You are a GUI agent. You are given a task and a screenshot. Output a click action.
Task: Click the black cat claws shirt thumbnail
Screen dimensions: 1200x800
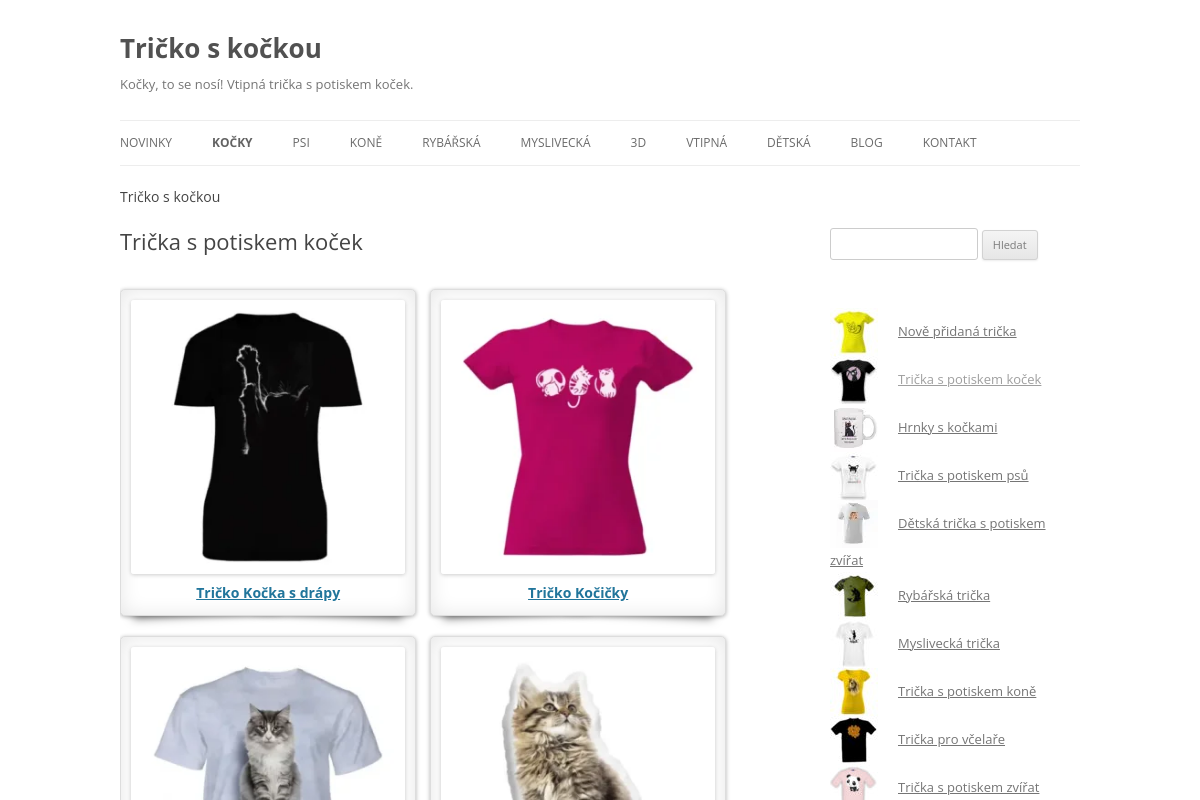(x=268, y=437)
